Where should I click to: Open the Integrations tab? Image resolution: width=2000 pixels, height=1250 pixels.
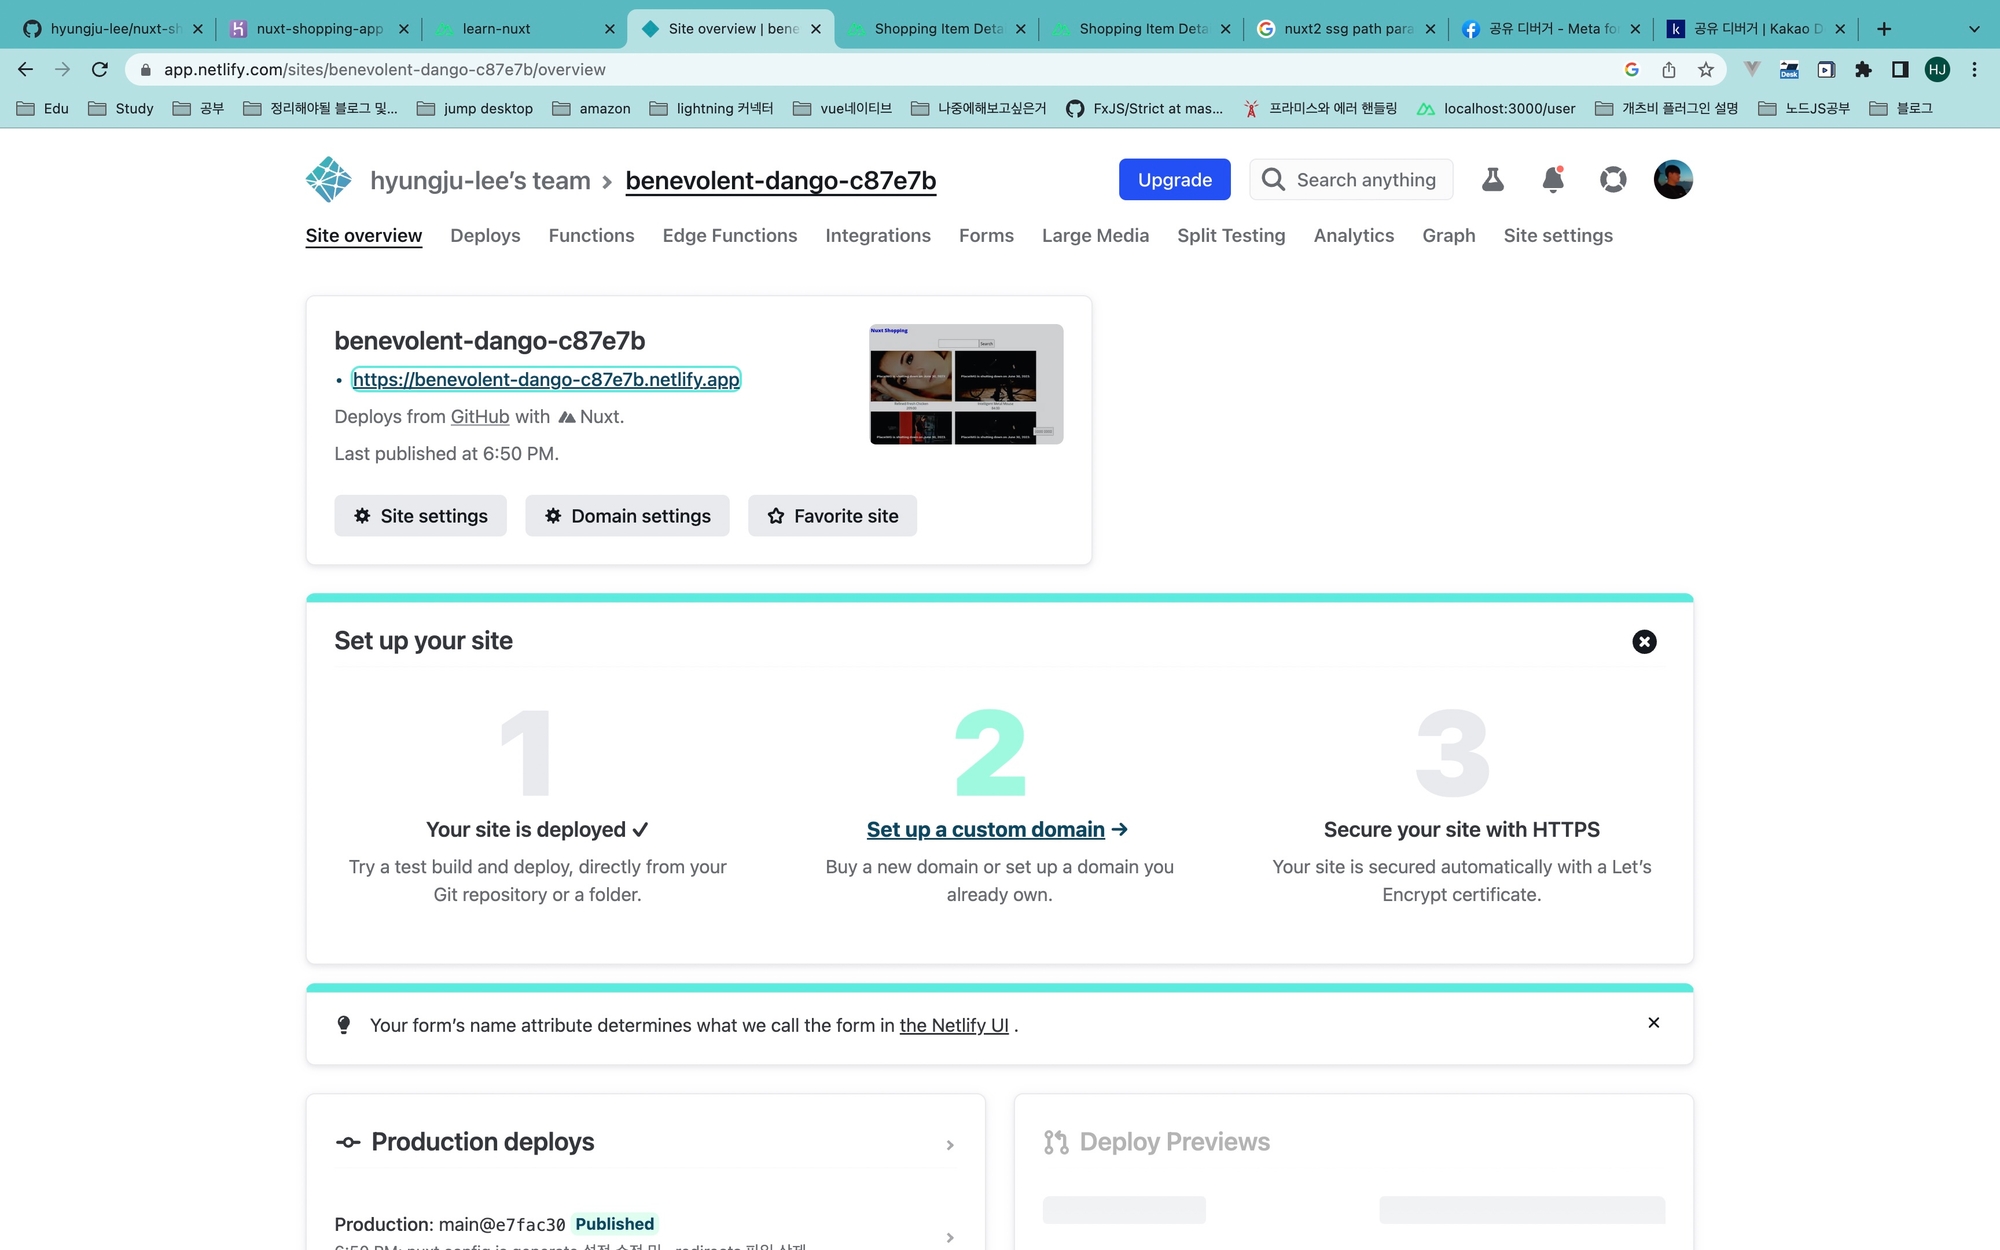878,236
